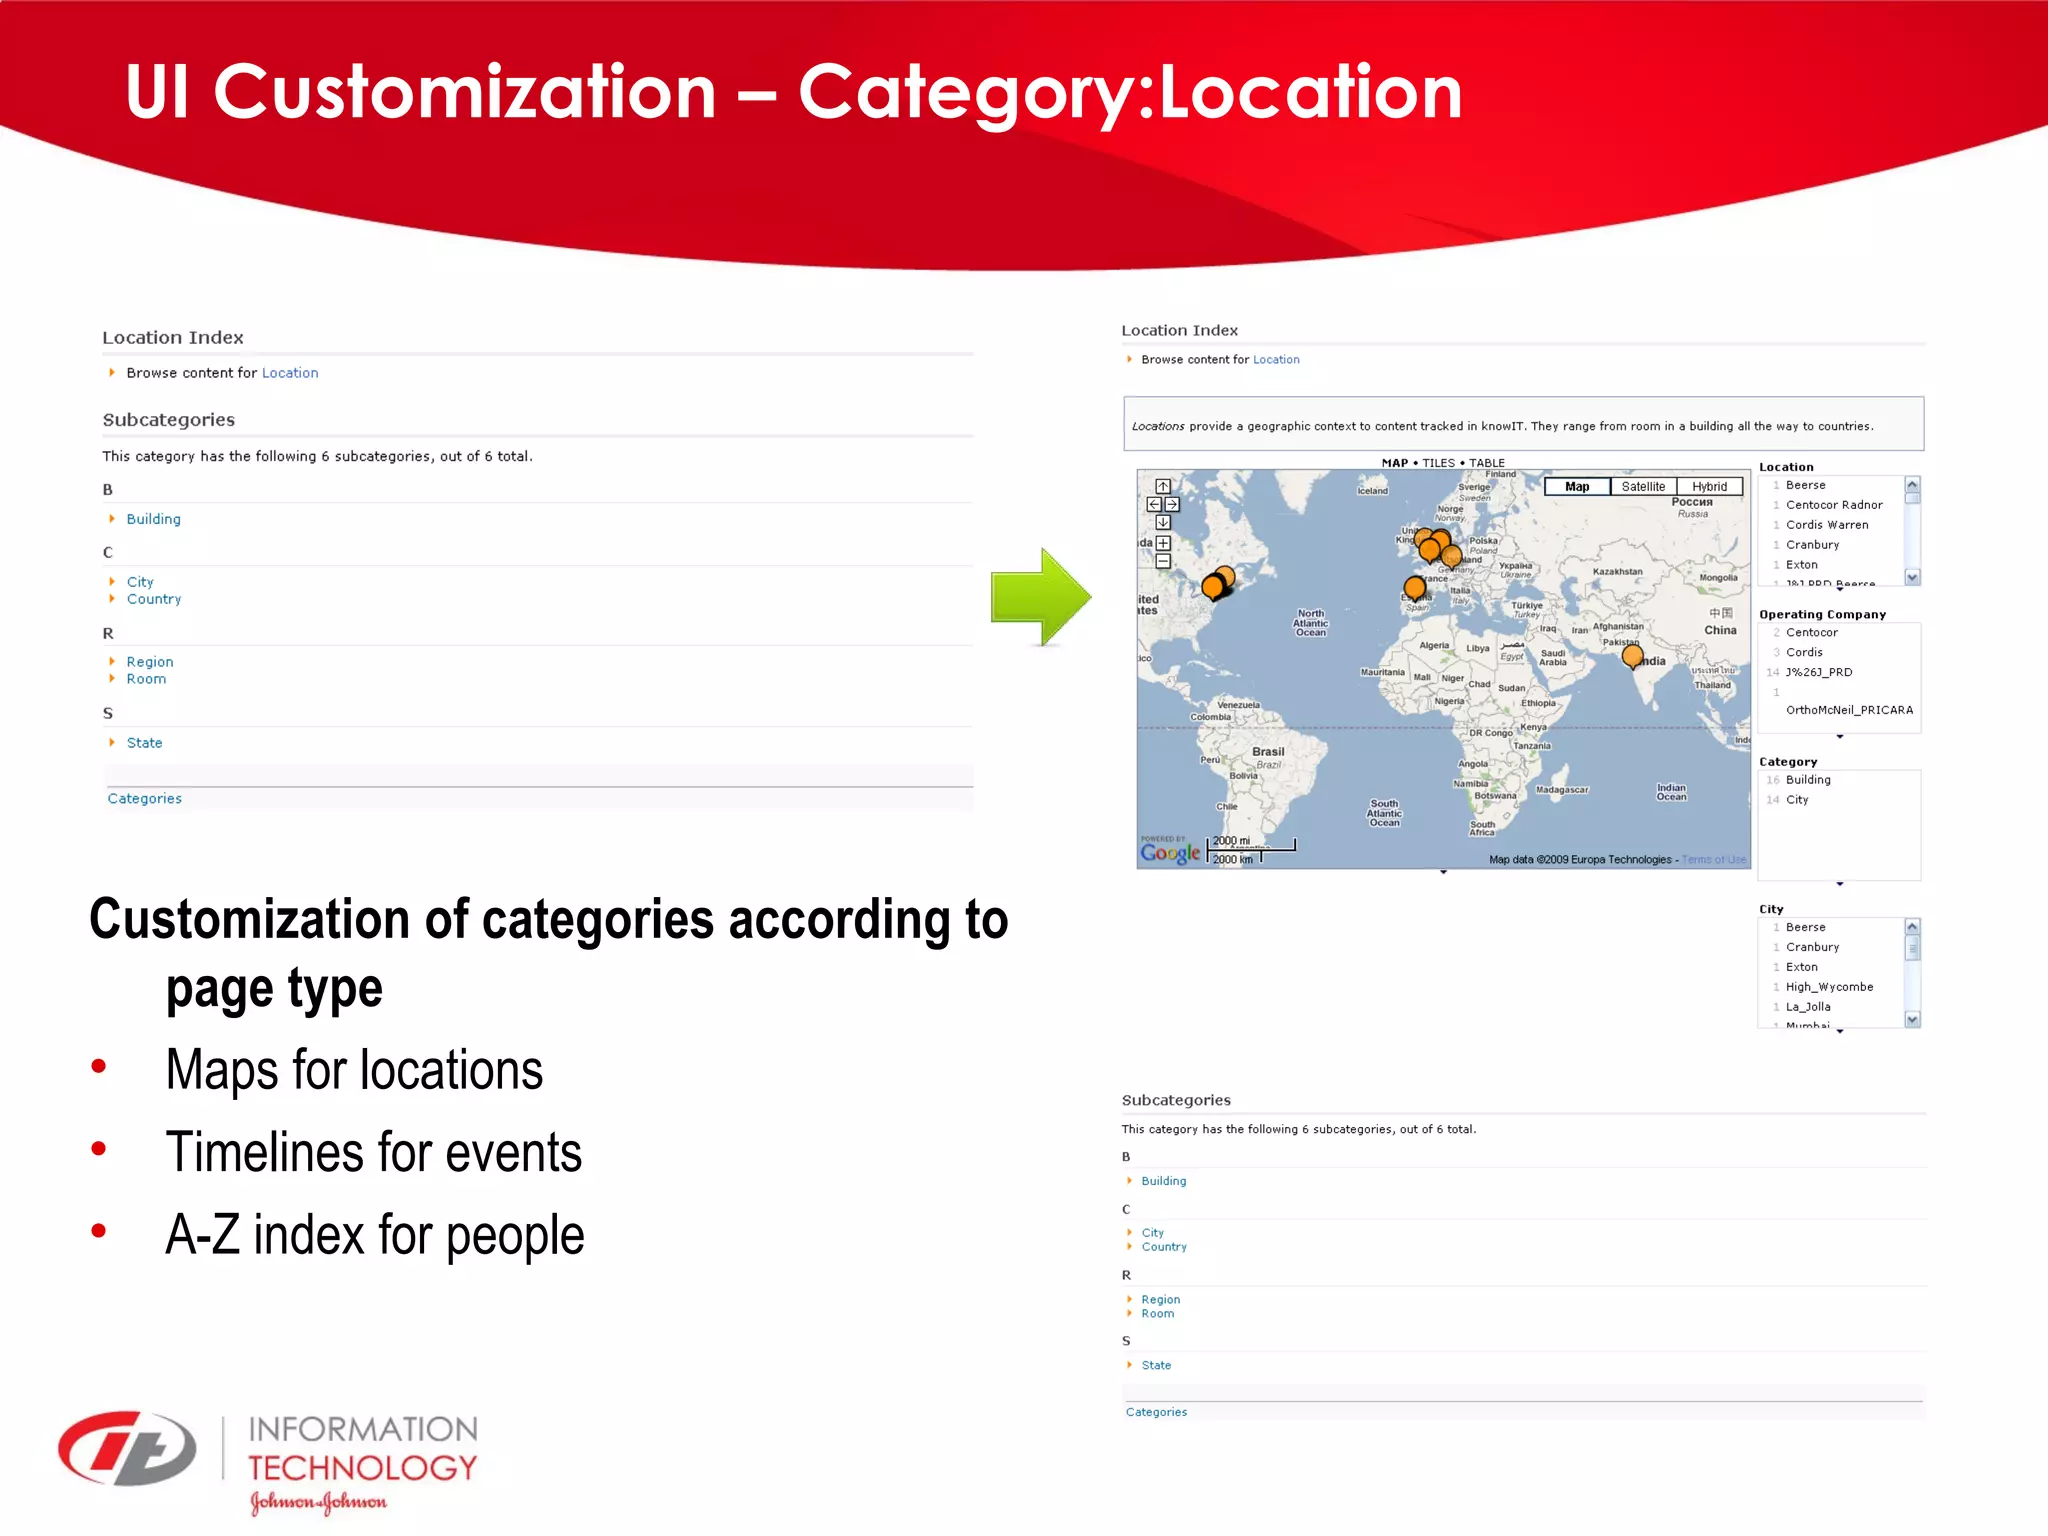The width and height of the screenshot is (2048, 1536).
Task: Pan the map right with arrow
Action: tap(1172, 505)
